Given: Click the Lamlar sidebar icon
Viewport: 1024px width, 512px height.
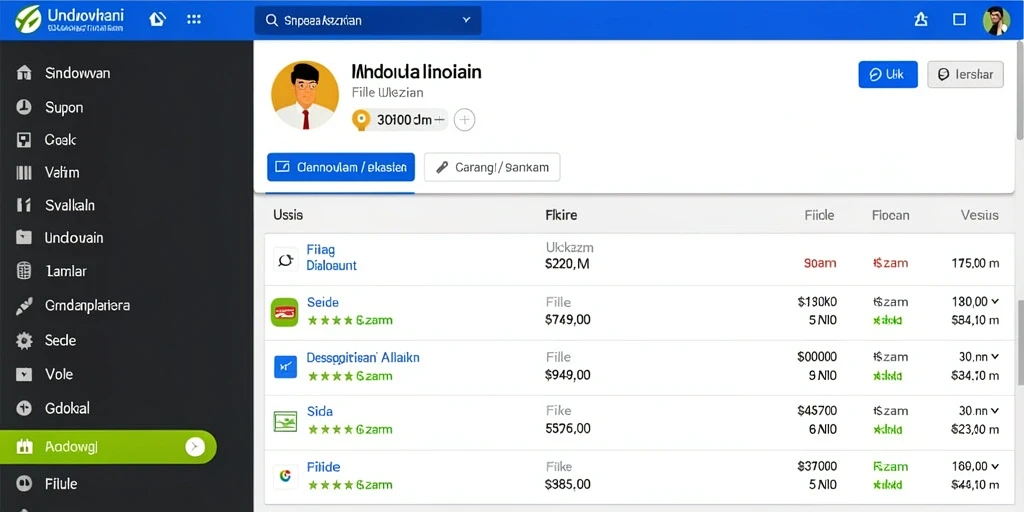Looking at the screenshot, I should point(24,271).
